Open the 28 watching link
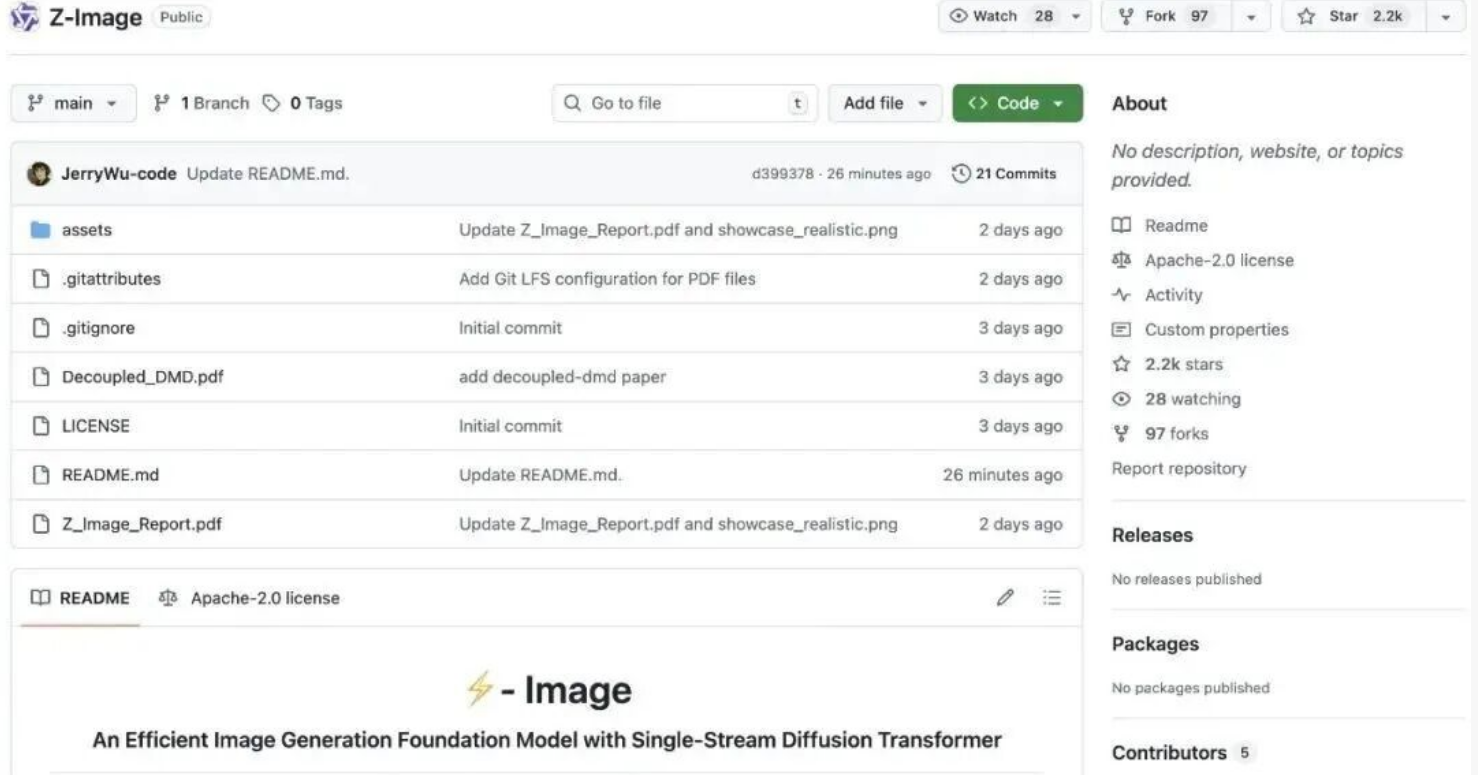1478x775 pixels. (1193, 399)
